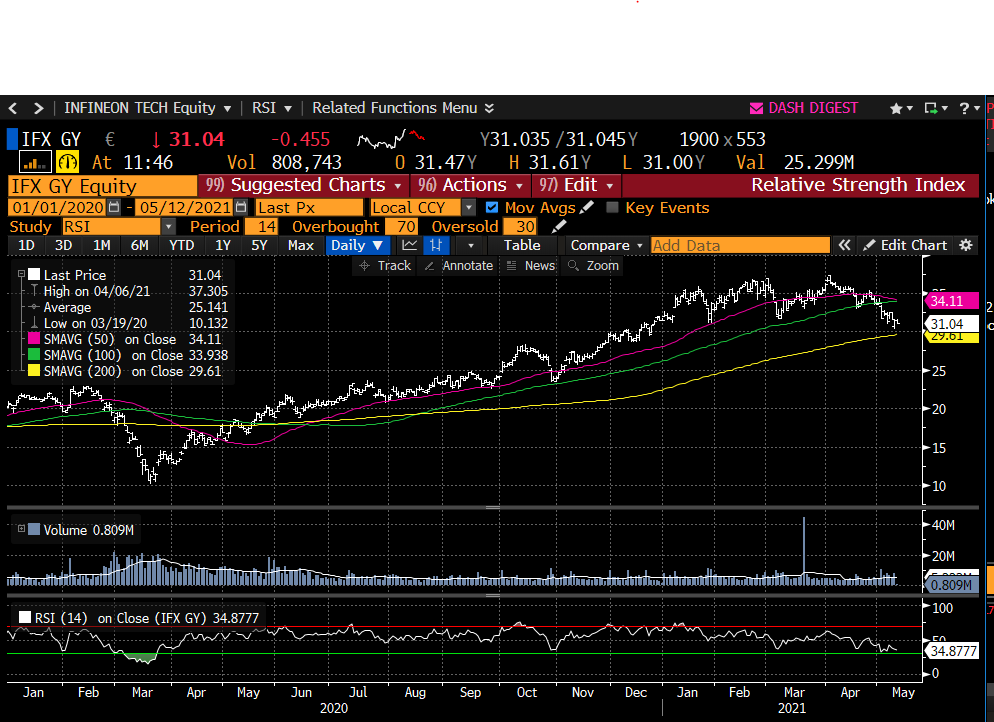Click the intraday sparkline next to price change
Image resolution: width=994 pixels, height=722 pixels.
tap(390, 138)
